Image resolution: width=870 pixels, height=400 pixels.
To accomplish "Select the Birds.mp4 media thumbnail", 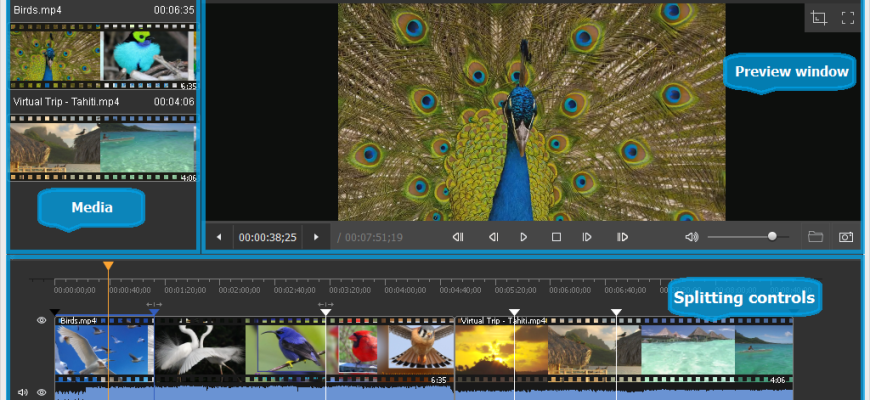I will 103,57.
